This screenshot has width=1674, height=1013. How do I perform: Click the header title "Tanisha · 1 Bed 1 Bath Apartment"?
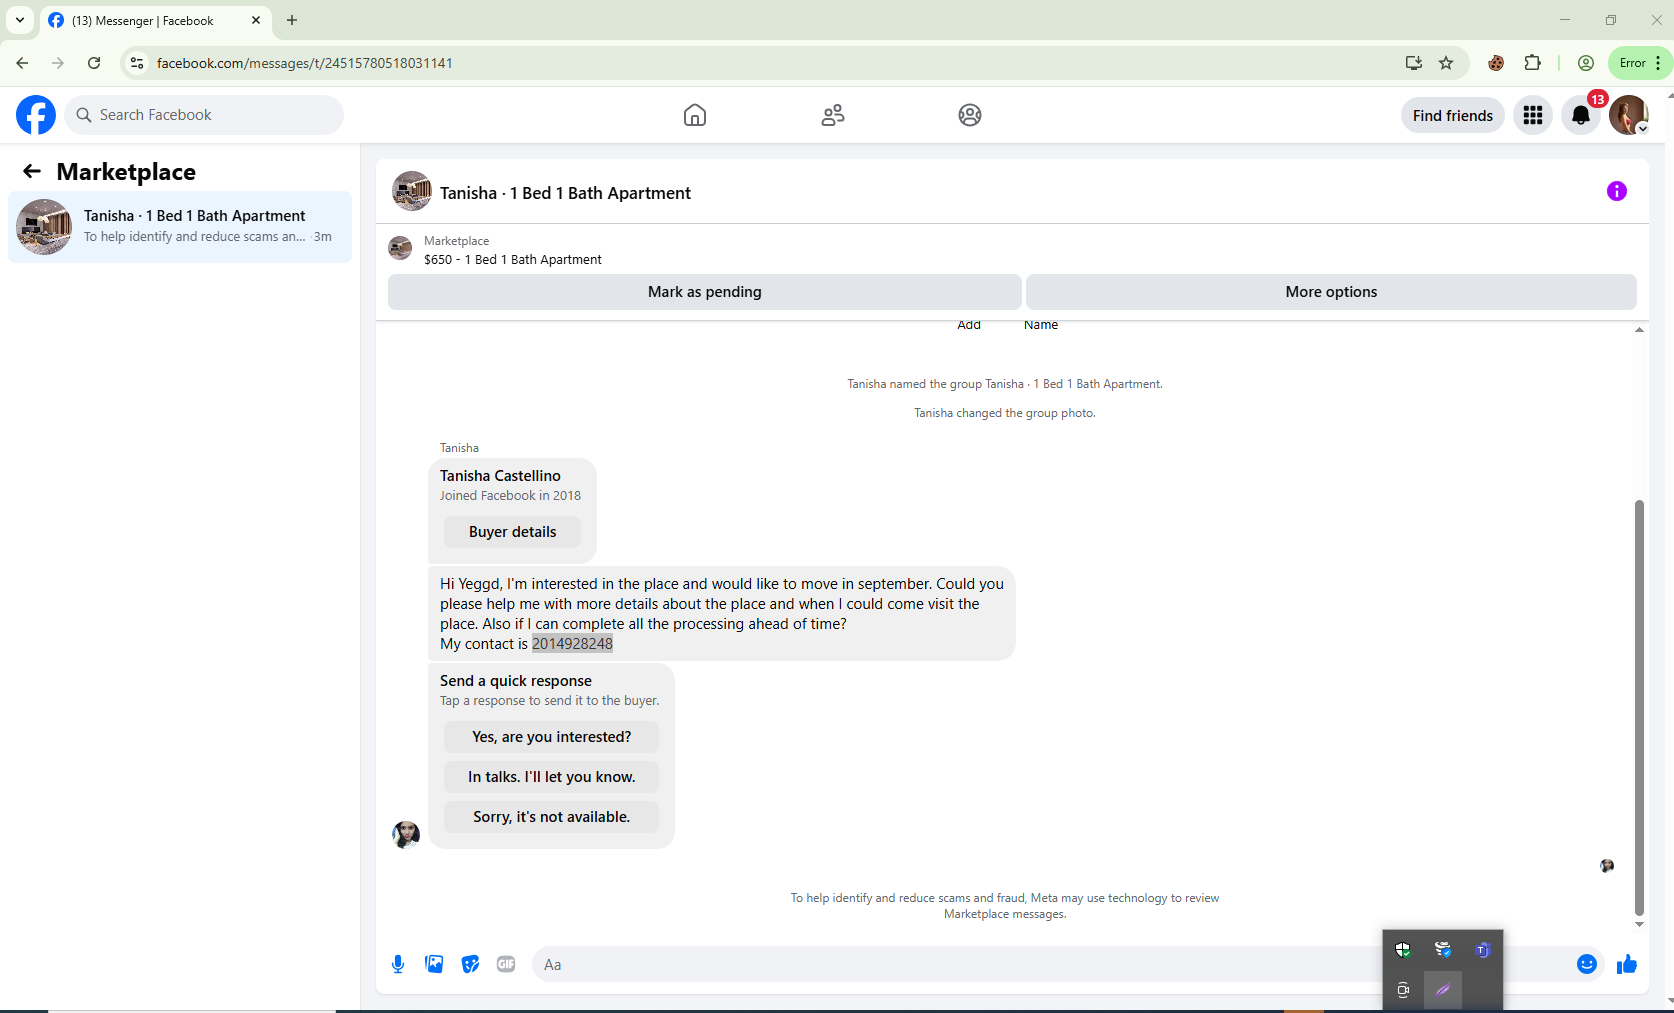[x=565, y=193]
